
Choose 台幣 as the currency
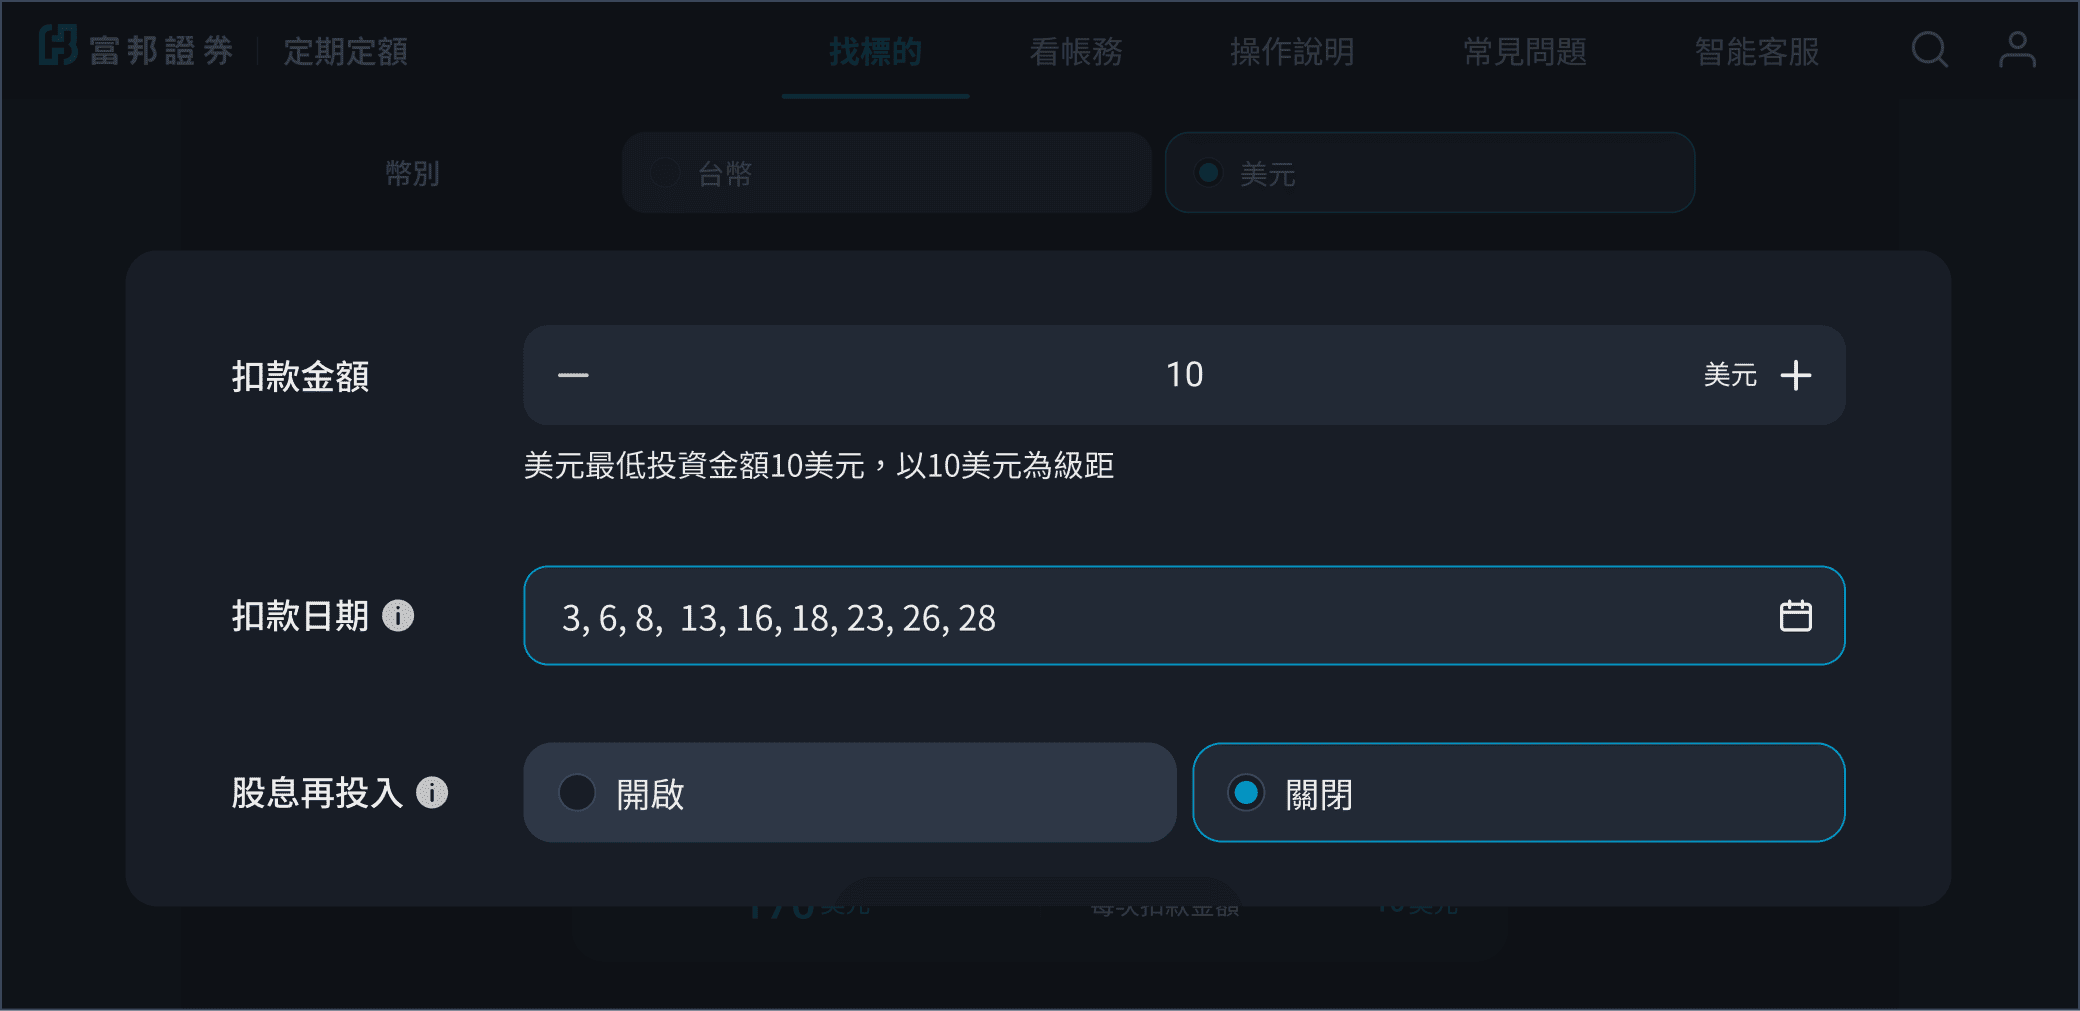click(886, 173)
